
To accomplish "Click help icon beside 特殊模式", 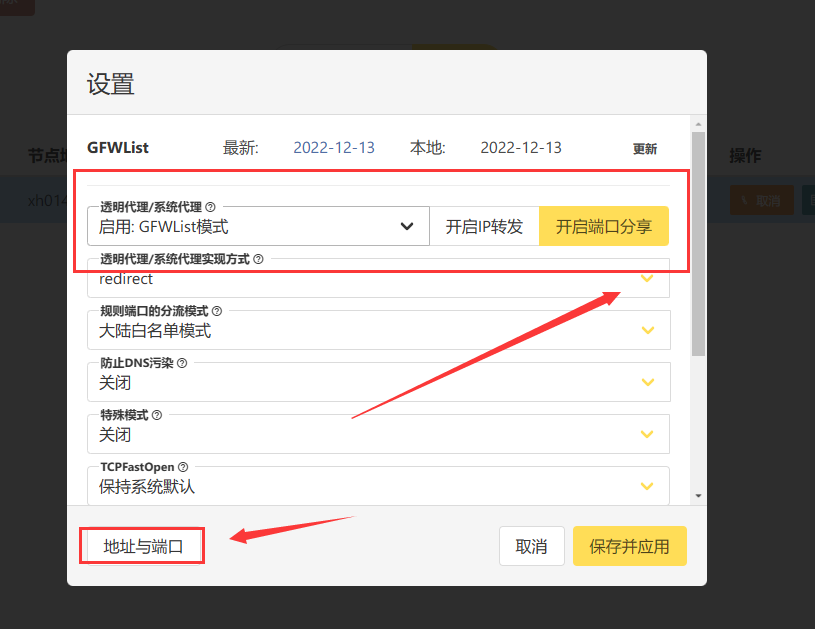I will coord(157,415).
